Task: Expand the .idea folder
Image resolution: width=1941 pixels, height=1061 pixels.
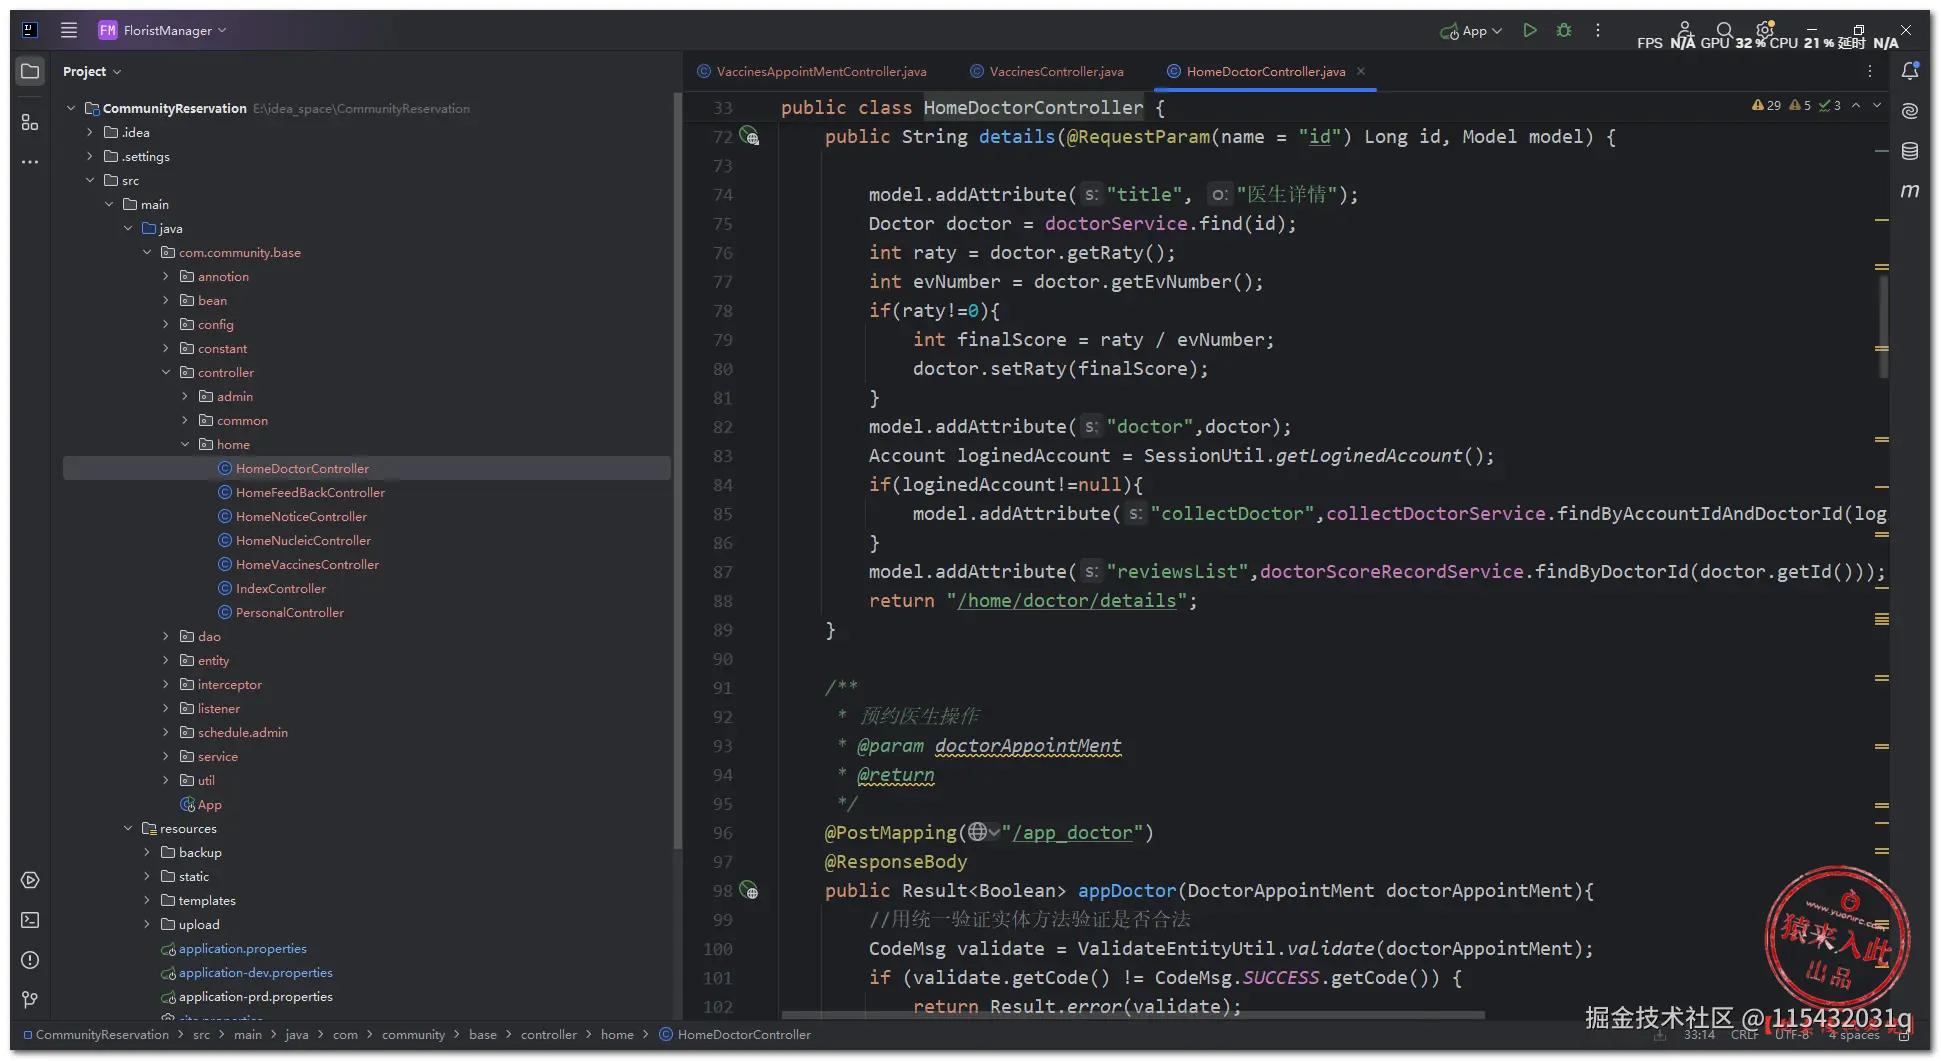Action: click(90, 132)
